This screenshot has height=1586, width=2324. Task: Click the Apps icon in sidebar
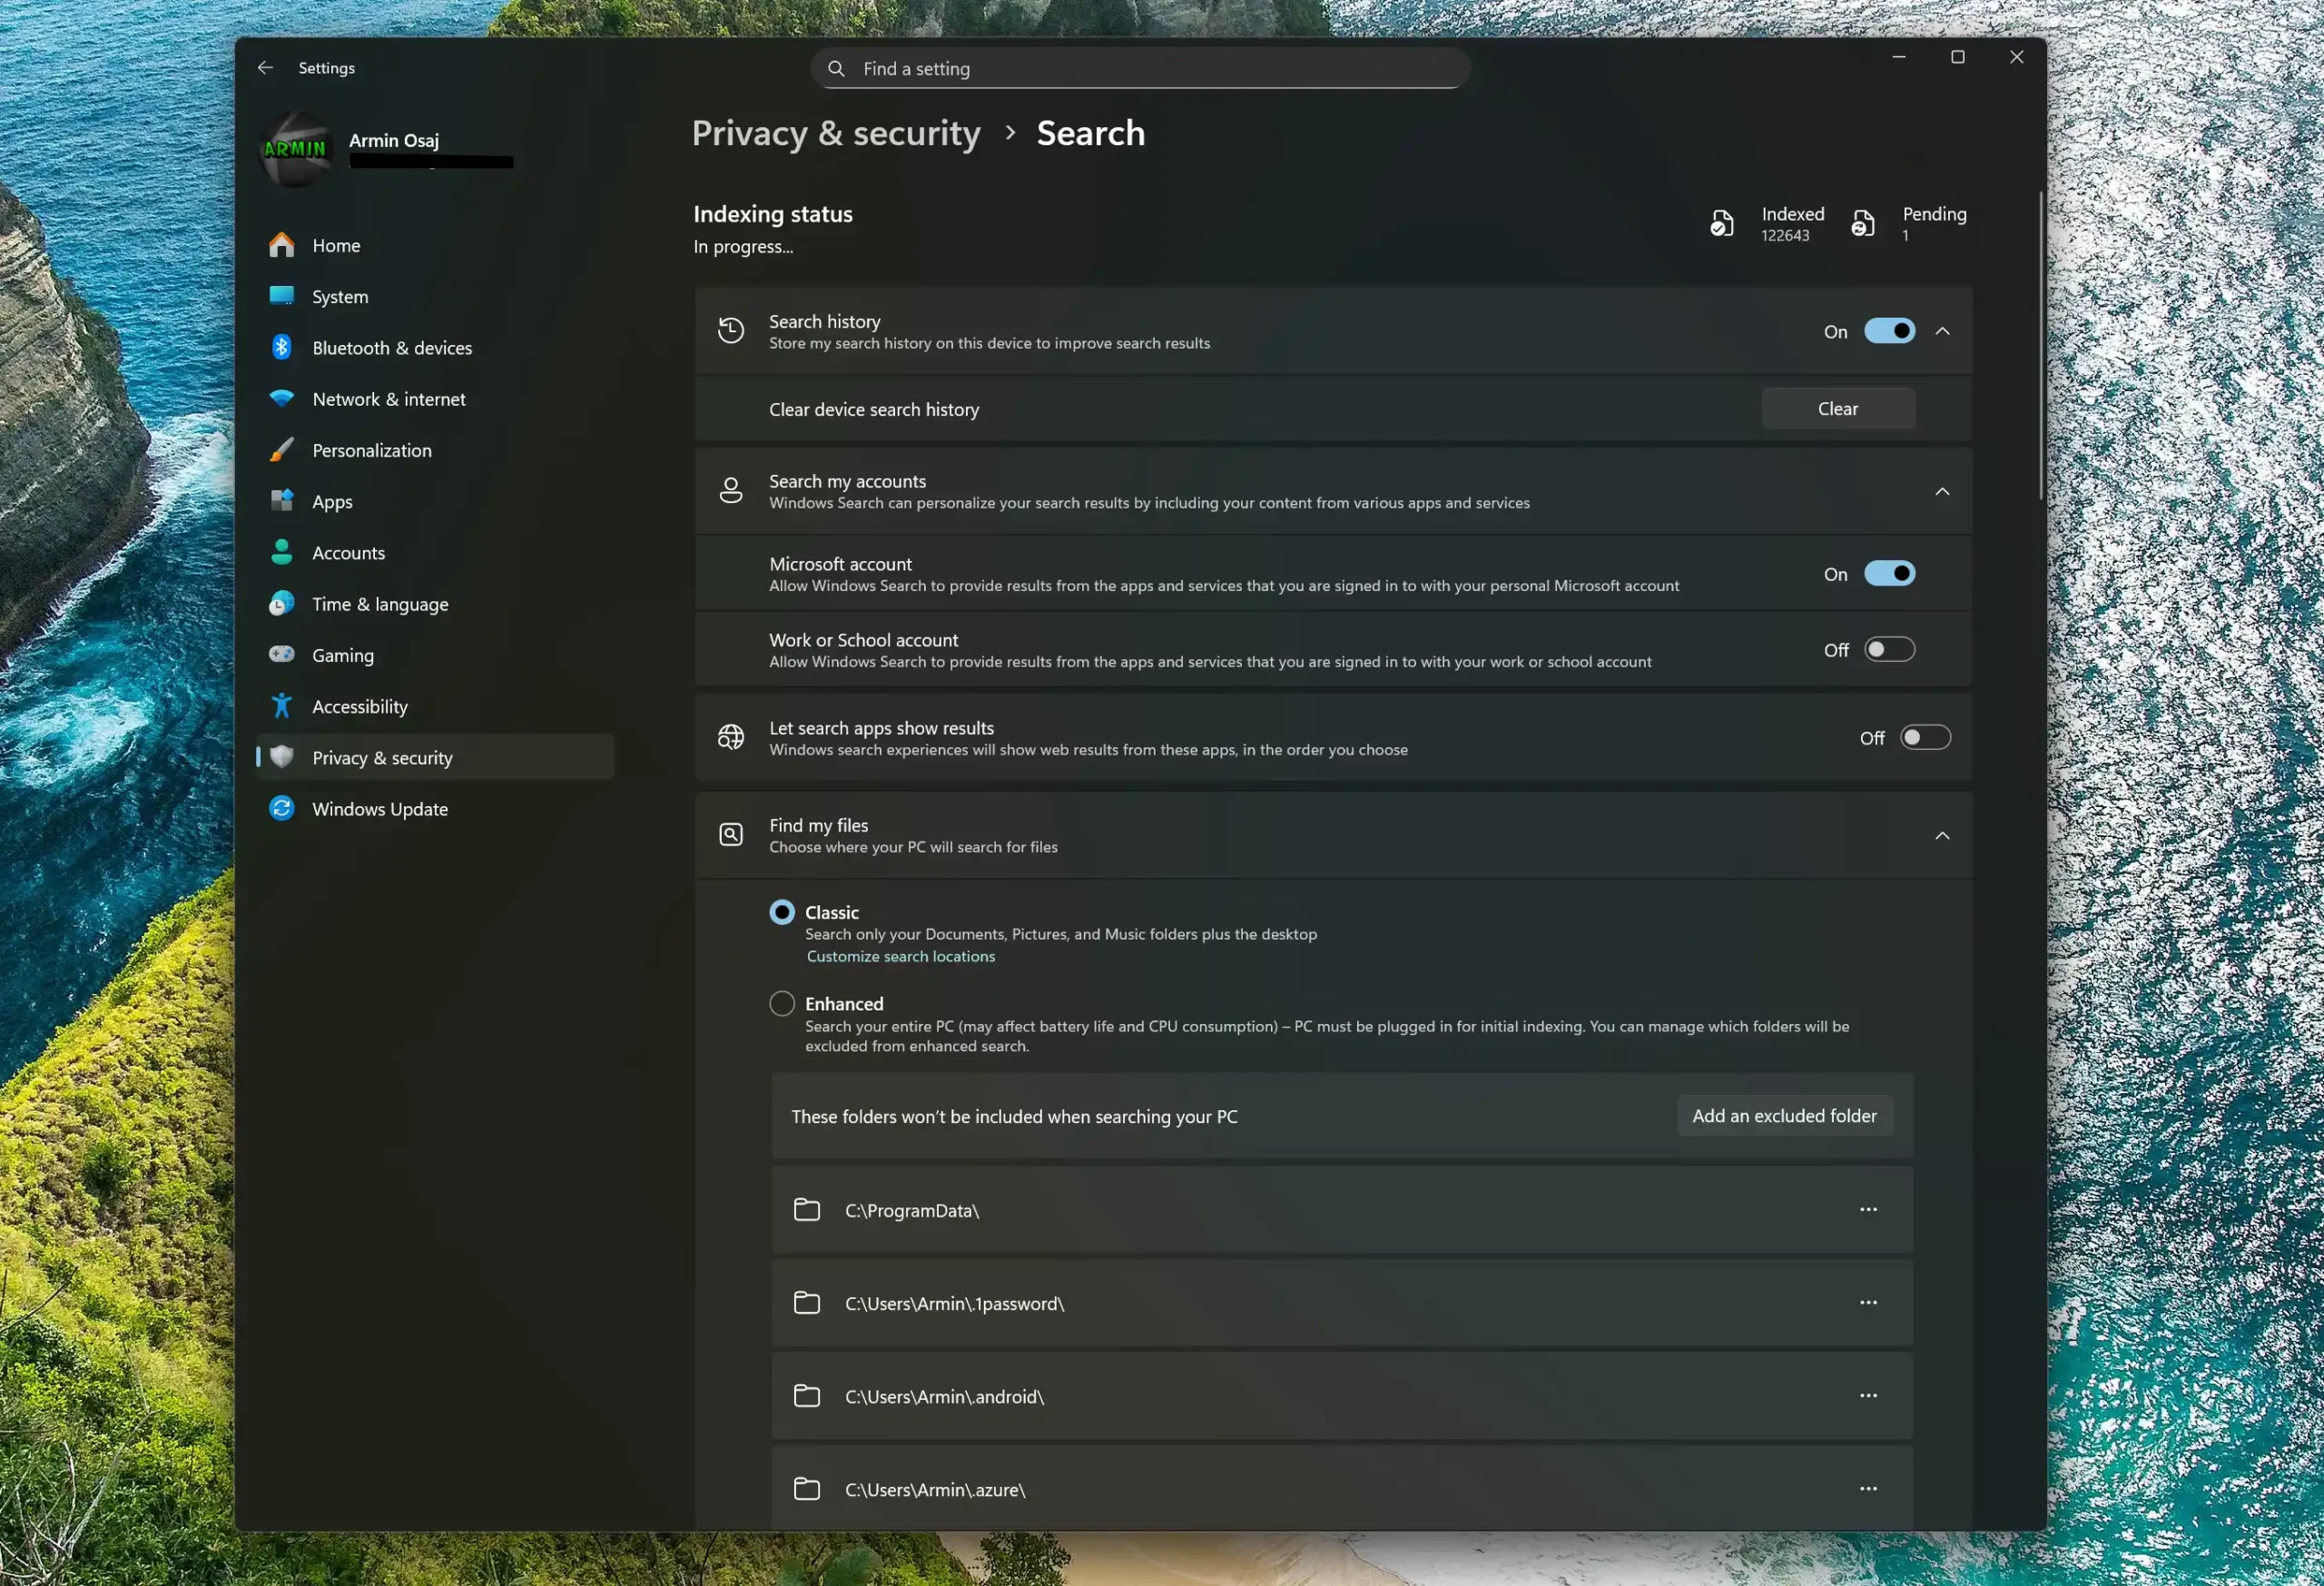tap(282, 501)
